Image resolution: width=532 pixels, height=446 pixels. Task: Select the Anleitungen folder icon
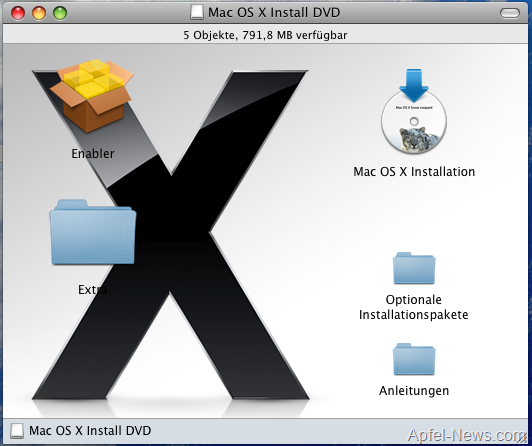pyautogui.click(x=414, y=359)
